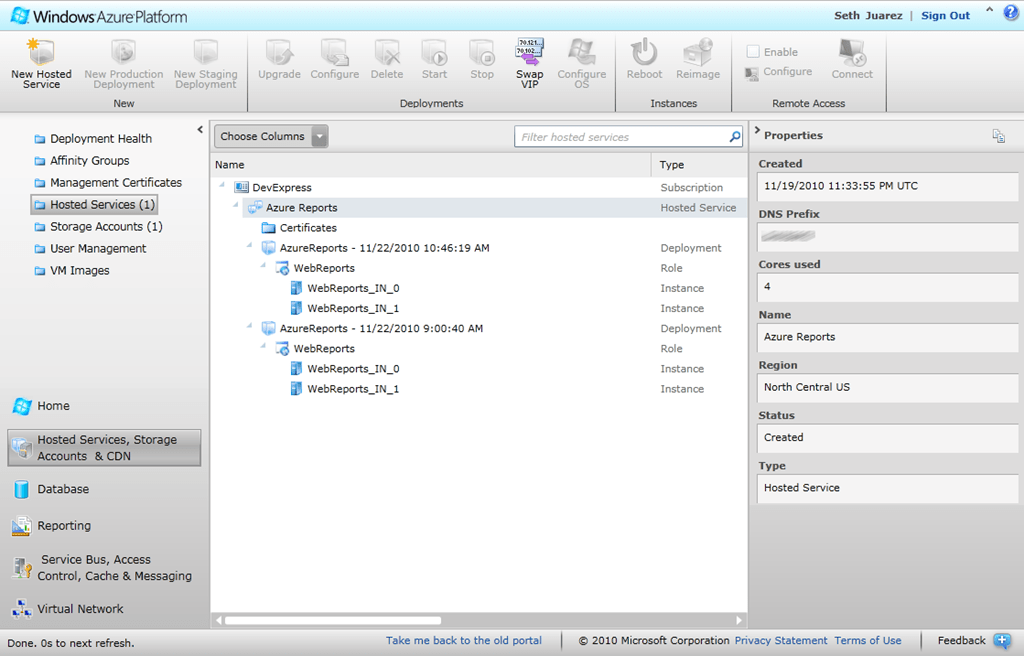Click the Cores used value field
The image size is (1024, 656).
pyautogui.click(x=888, y=287)
